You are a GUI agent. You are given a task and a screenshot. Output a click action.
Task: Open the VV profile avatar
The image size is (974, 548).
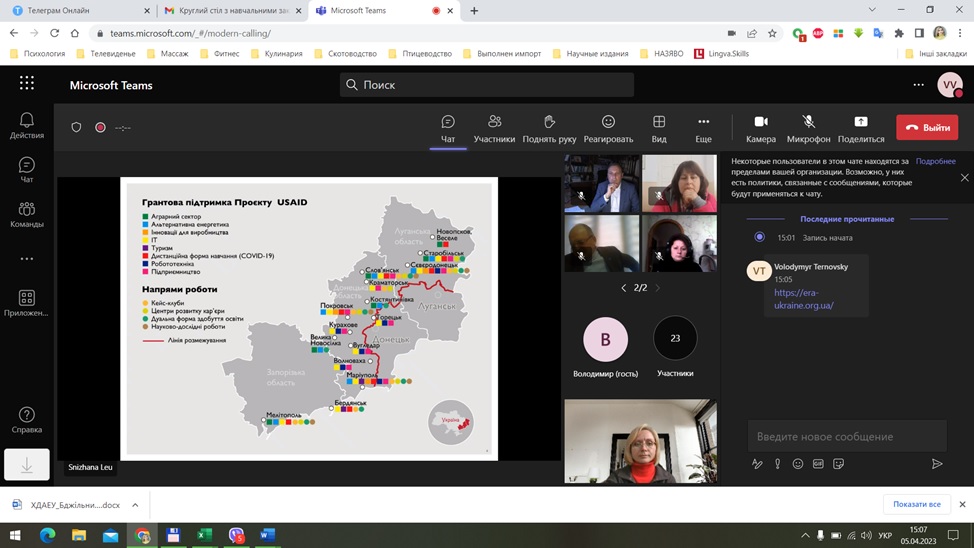[x=950, y=85]
